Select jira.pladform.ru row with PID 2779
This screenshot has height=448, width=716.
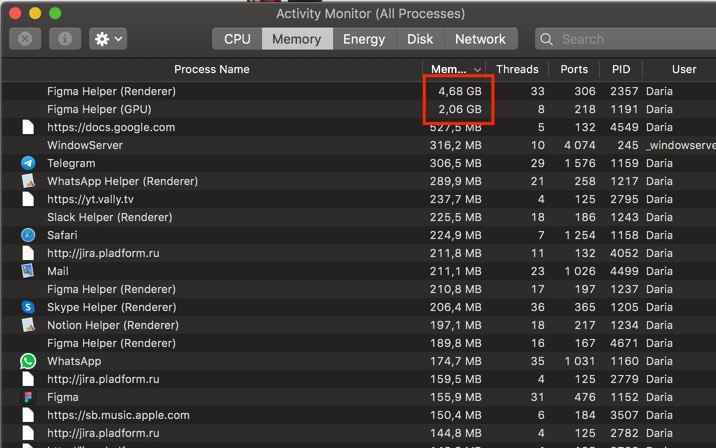point(358,379)
